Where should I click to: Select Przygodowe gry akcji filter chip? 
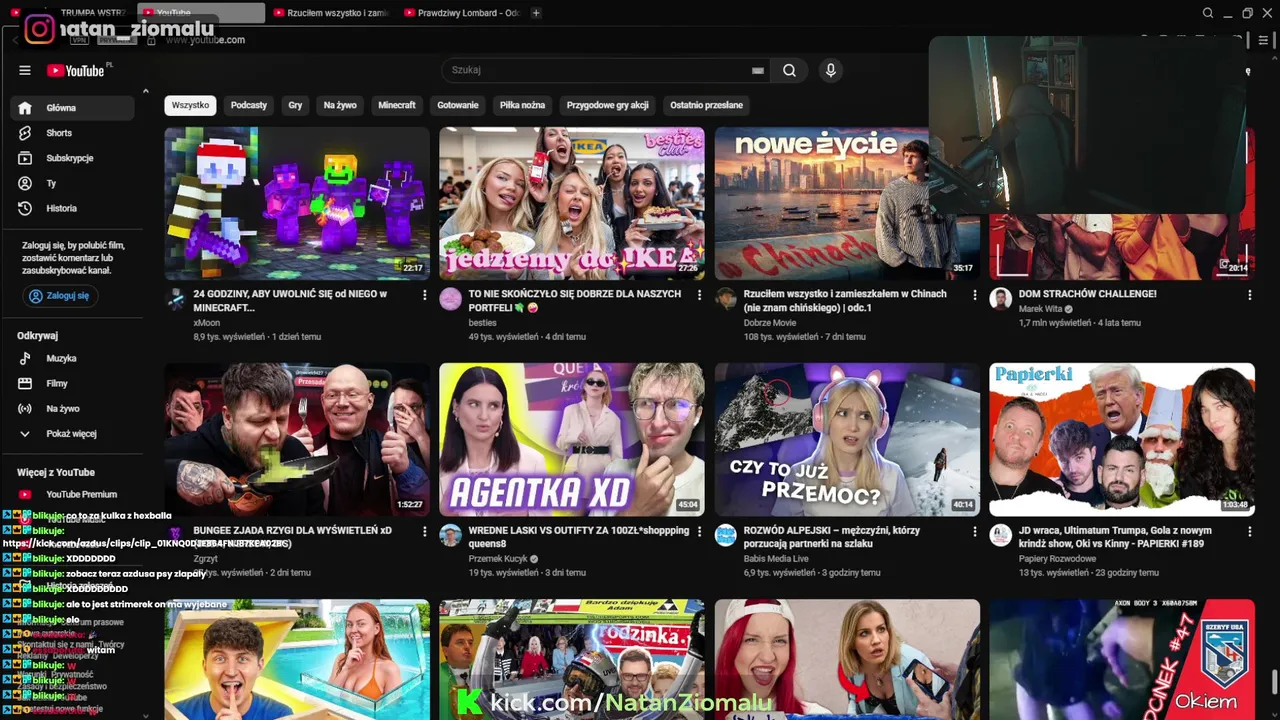(x=608, y=105)
